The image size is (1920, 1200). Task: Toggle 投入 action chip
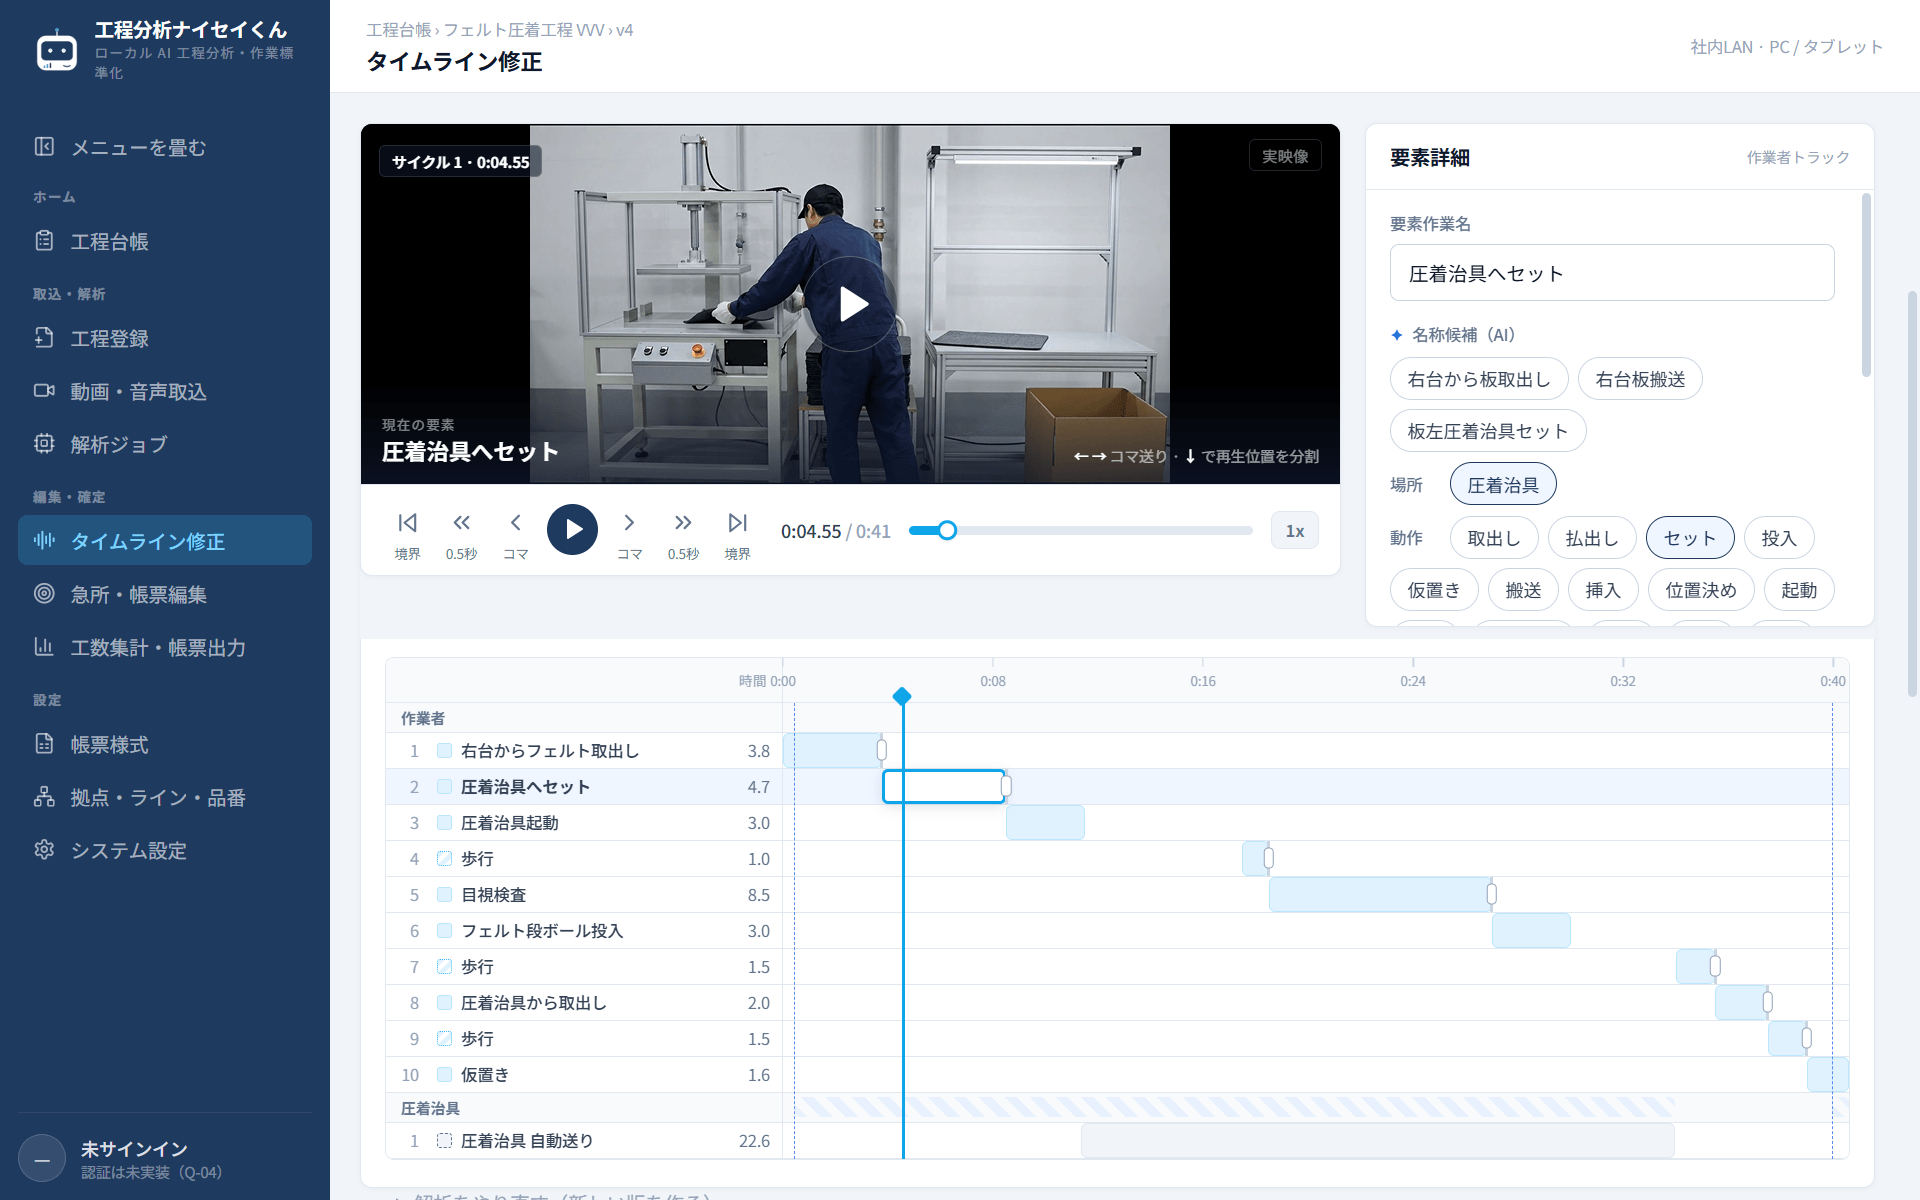pos(1779,538)
